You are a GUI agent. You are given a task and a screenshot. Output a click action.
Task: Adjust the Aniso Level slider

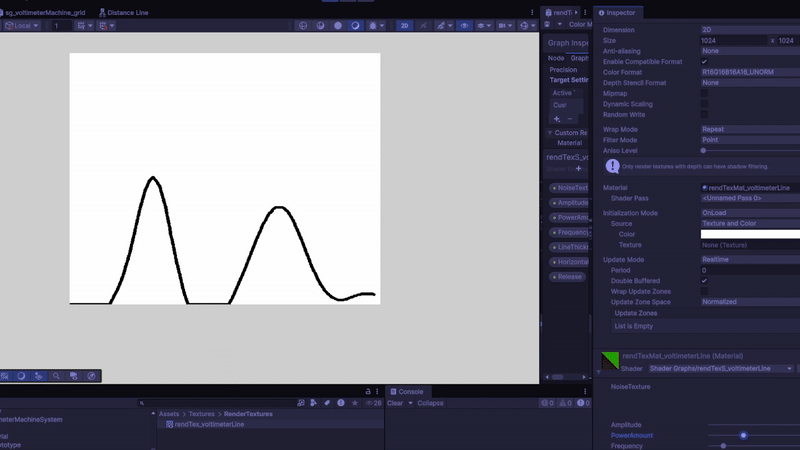[704, 150]
